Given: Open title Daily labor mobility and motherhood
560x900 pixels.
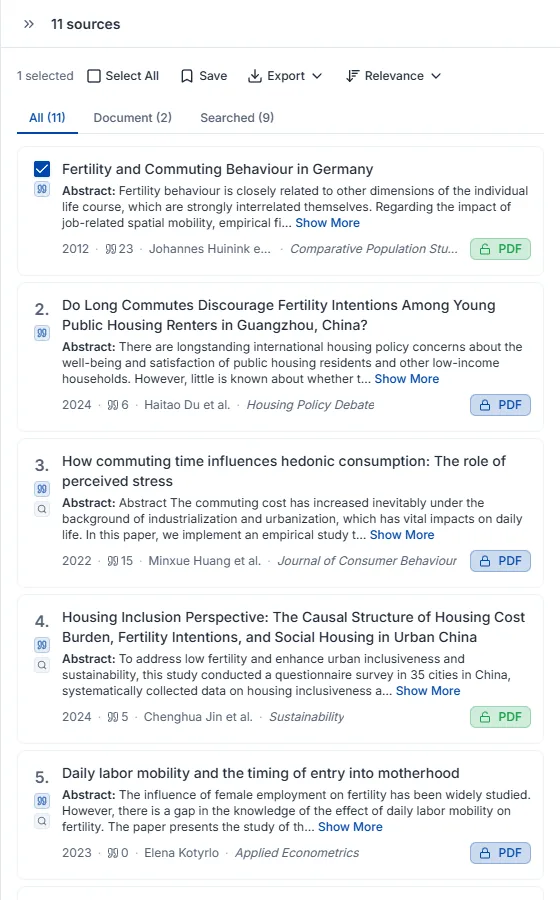Looking at the screenshot, I should pyautogui.click(x=260, y=773).
